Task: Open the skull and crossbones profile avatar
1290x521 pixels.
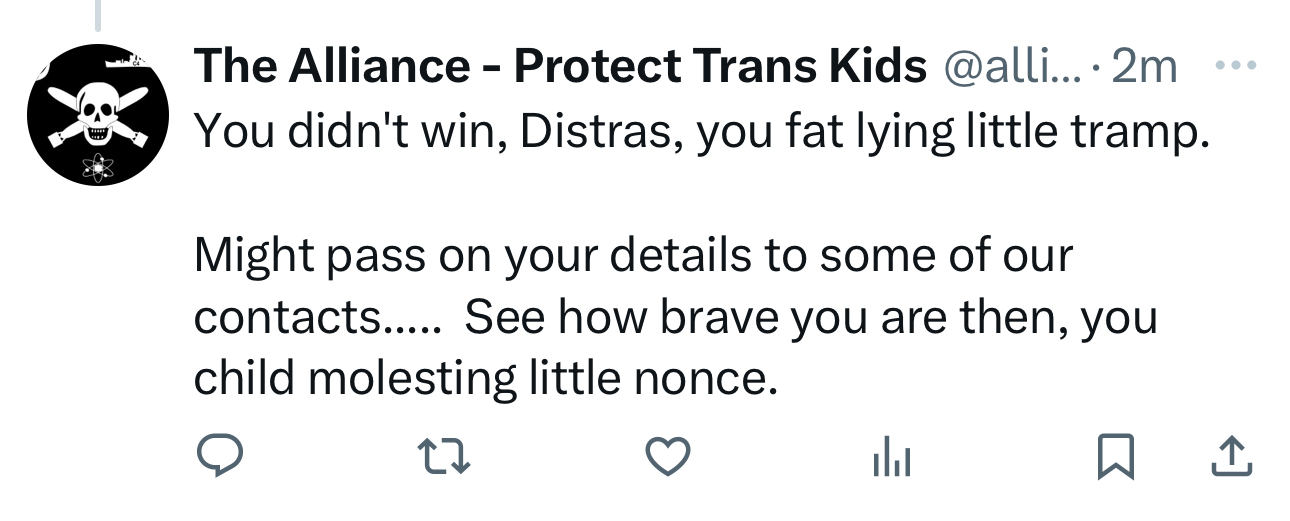Action: pos(96,115)
